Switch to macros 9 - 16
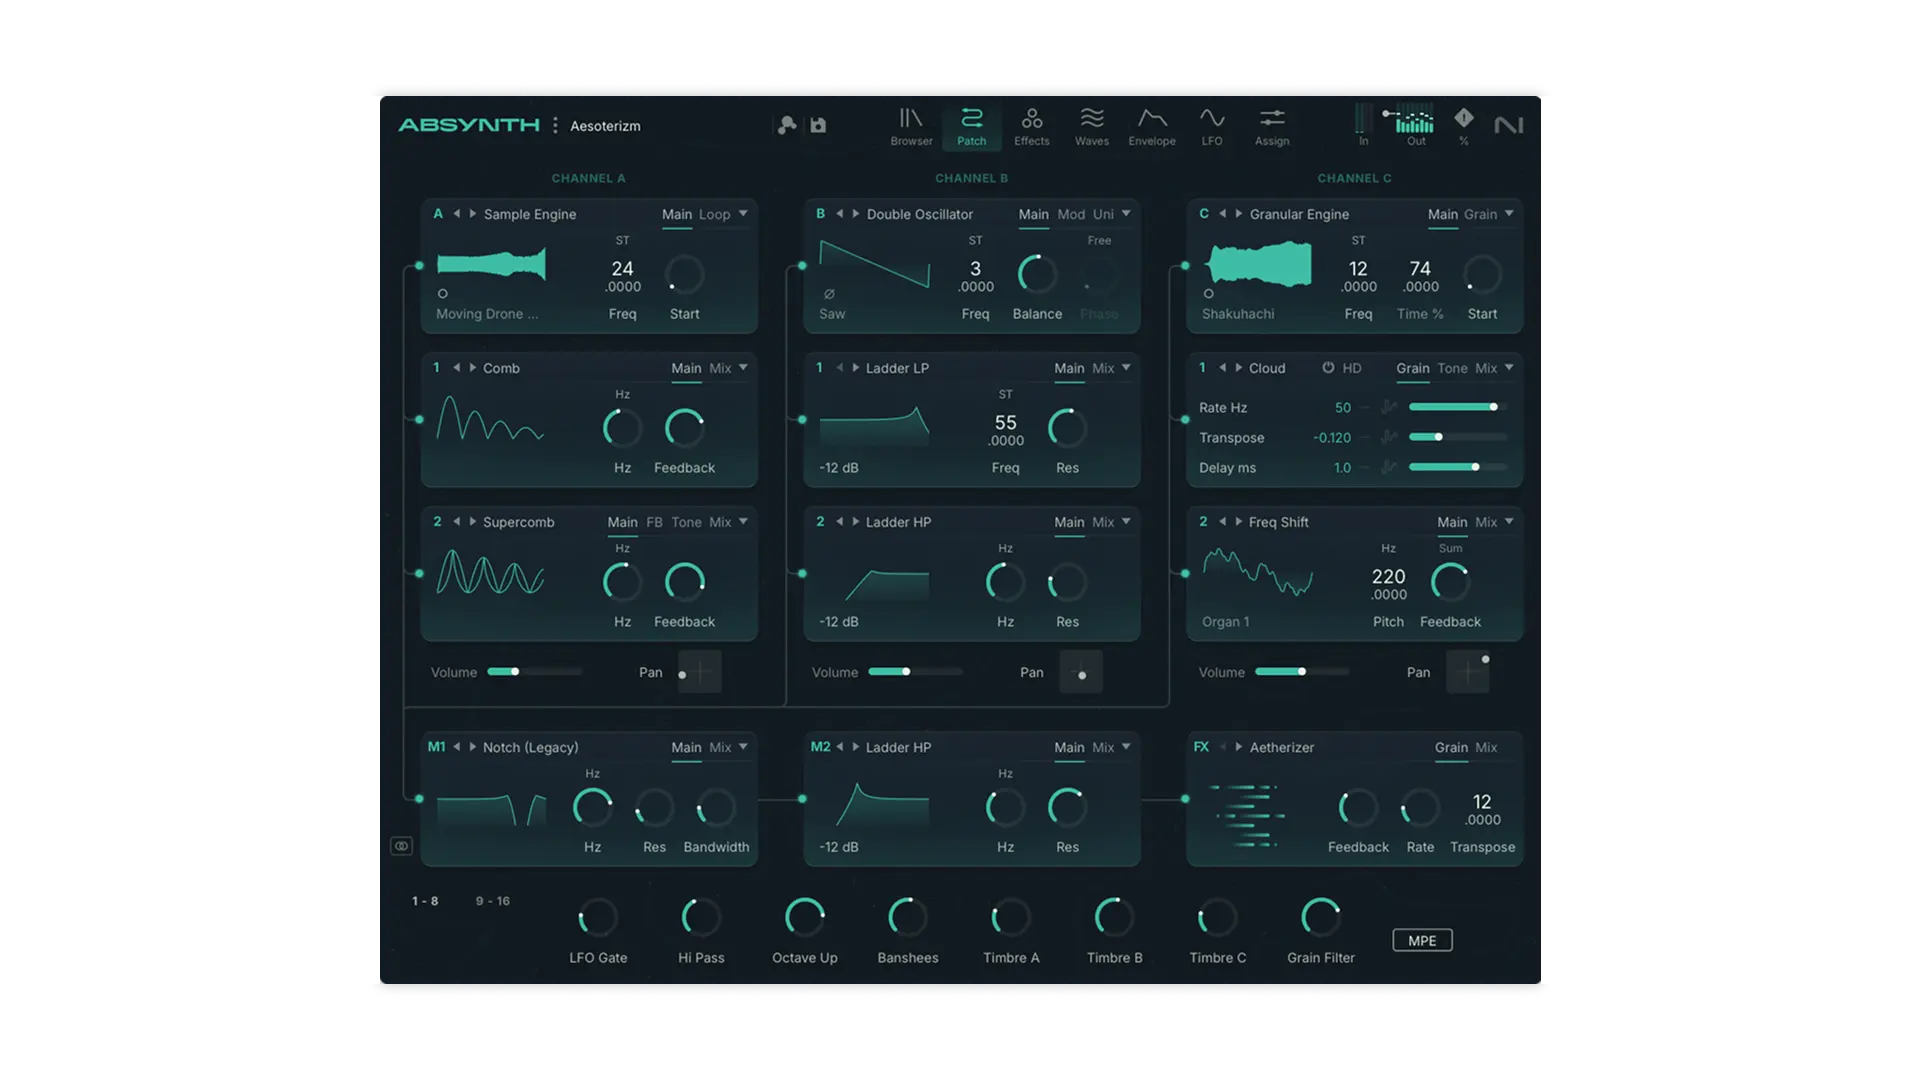Screen dimensions: 1920x1080 coord(492,900)
